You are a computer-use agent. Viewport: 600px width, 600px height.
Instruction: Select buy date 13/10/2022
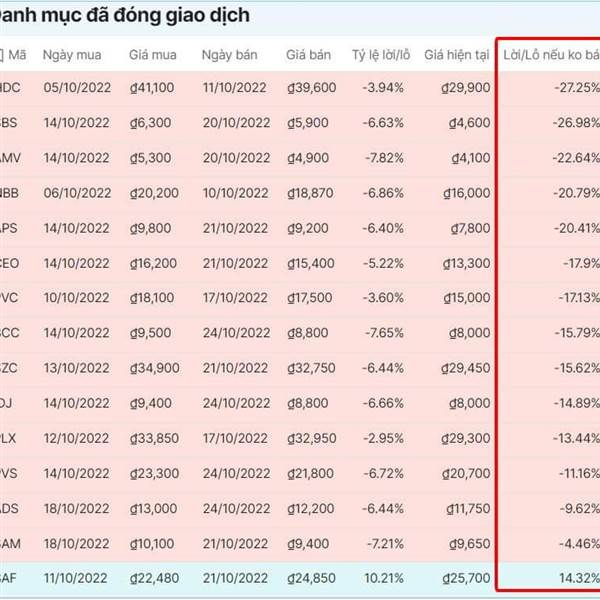click(x=76, y=368)
